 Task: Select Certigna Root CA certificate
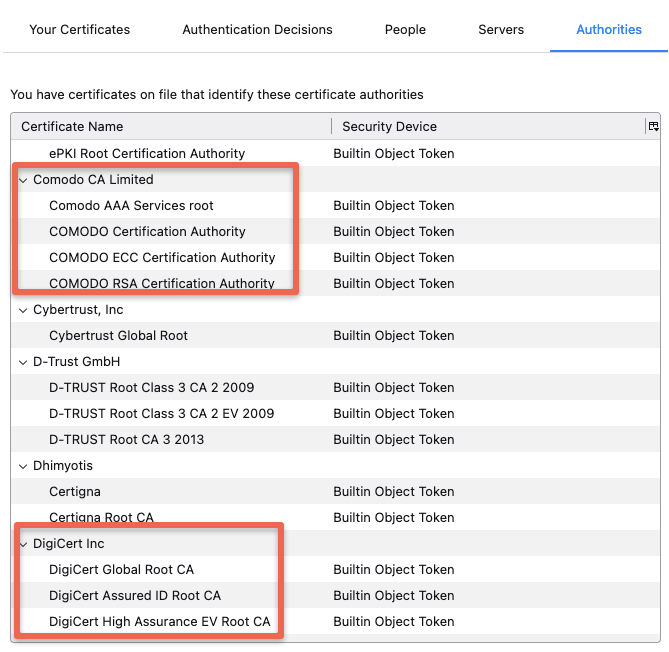335,518
